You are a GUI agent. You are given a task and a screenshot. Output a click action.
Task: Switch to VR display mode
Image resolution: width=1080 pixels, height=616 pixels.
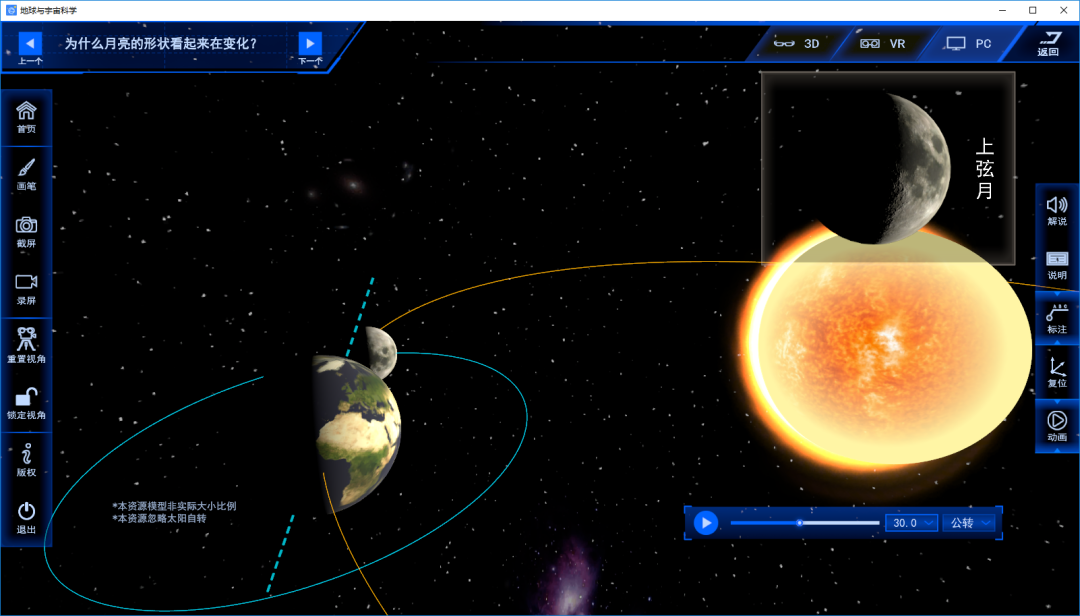coord(883,43)
